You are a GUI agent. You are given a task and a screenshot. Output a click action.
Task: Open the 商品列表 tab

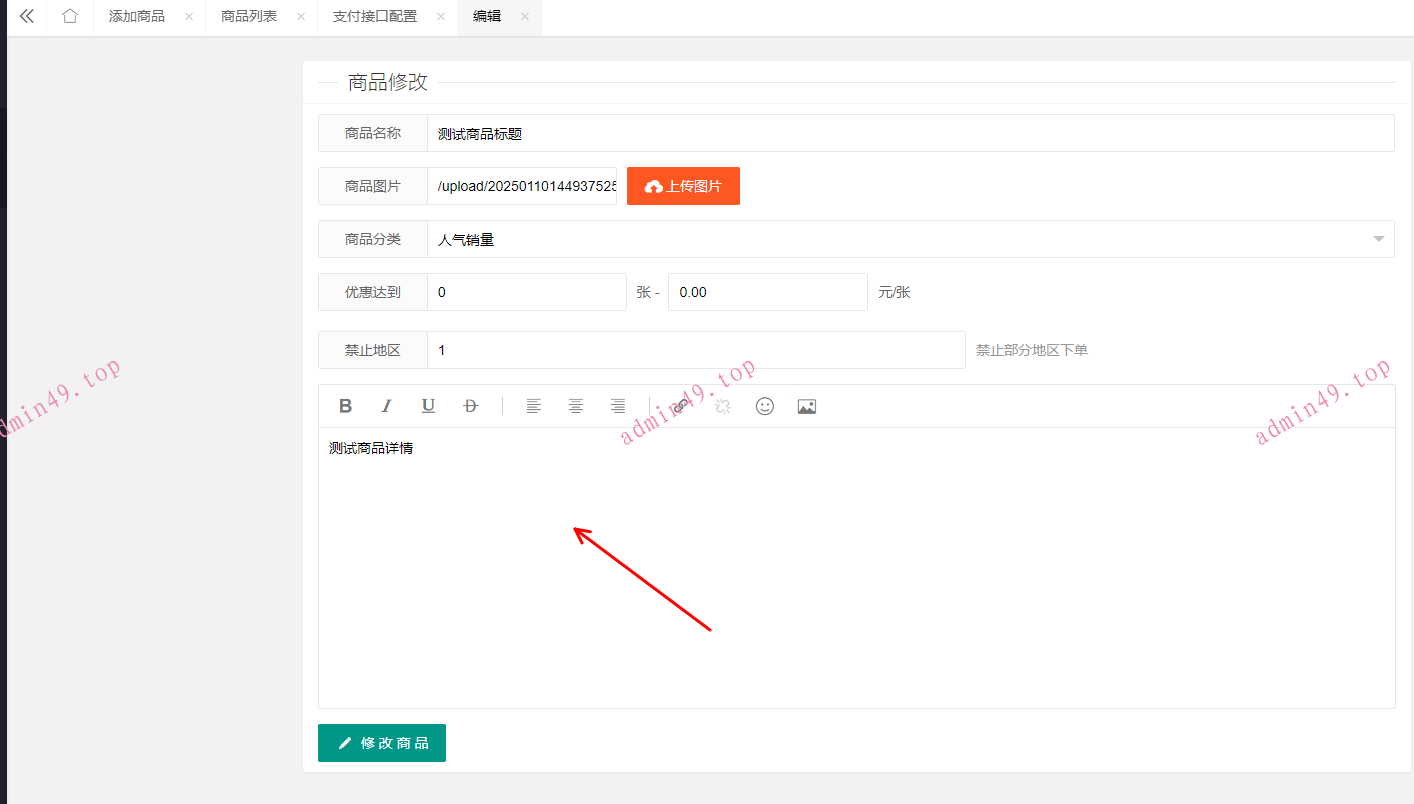[249, 17]
